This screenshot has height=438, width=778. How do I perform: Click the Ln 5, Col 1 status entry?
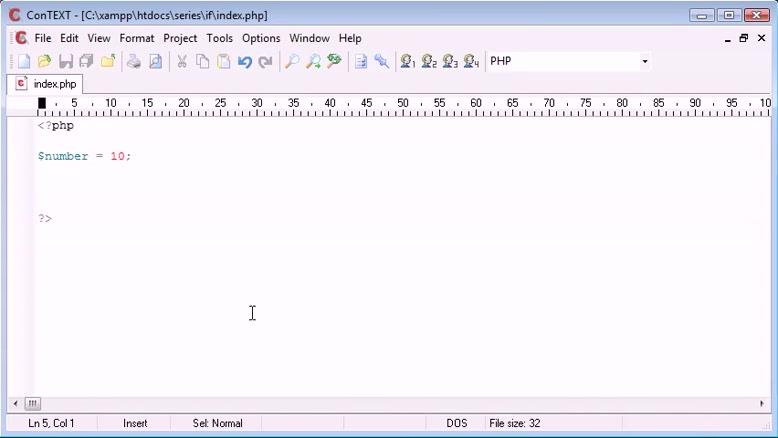pos(52,423)
